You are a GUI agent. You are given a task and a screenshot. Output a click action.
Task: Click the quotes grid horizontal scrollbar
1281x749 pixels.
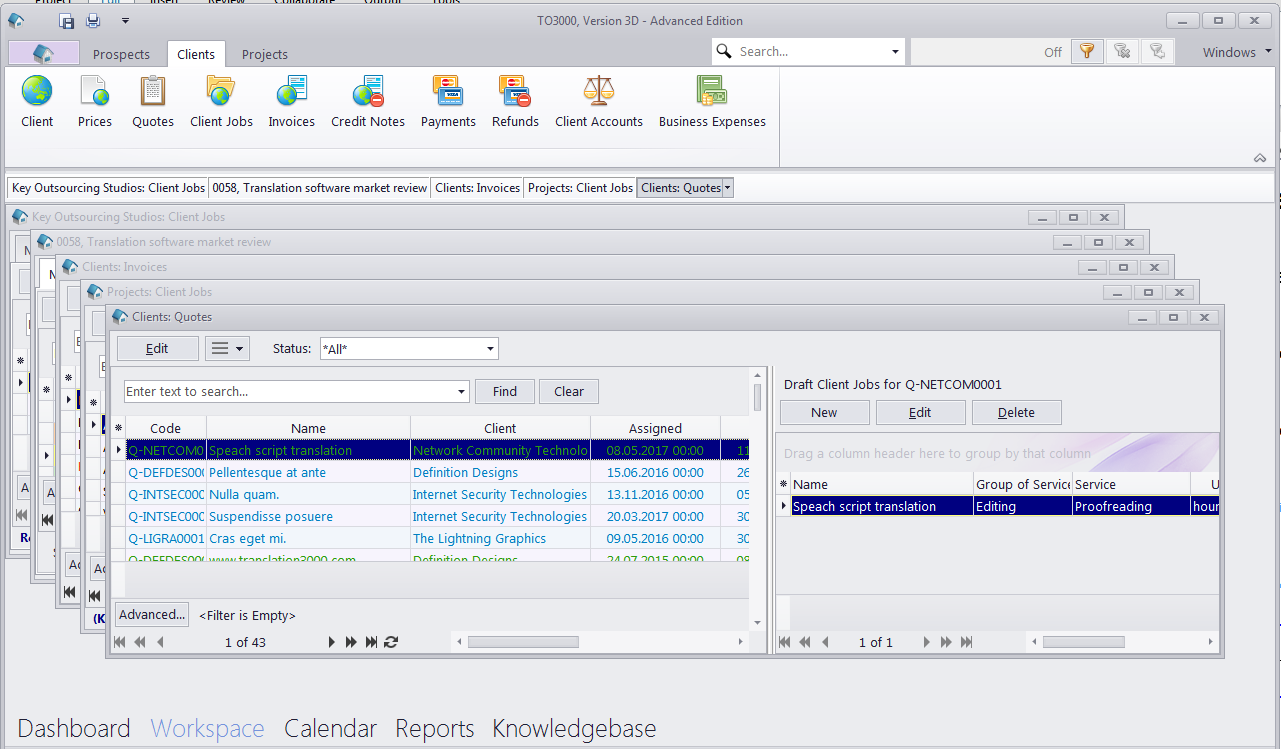click(600, 642)
